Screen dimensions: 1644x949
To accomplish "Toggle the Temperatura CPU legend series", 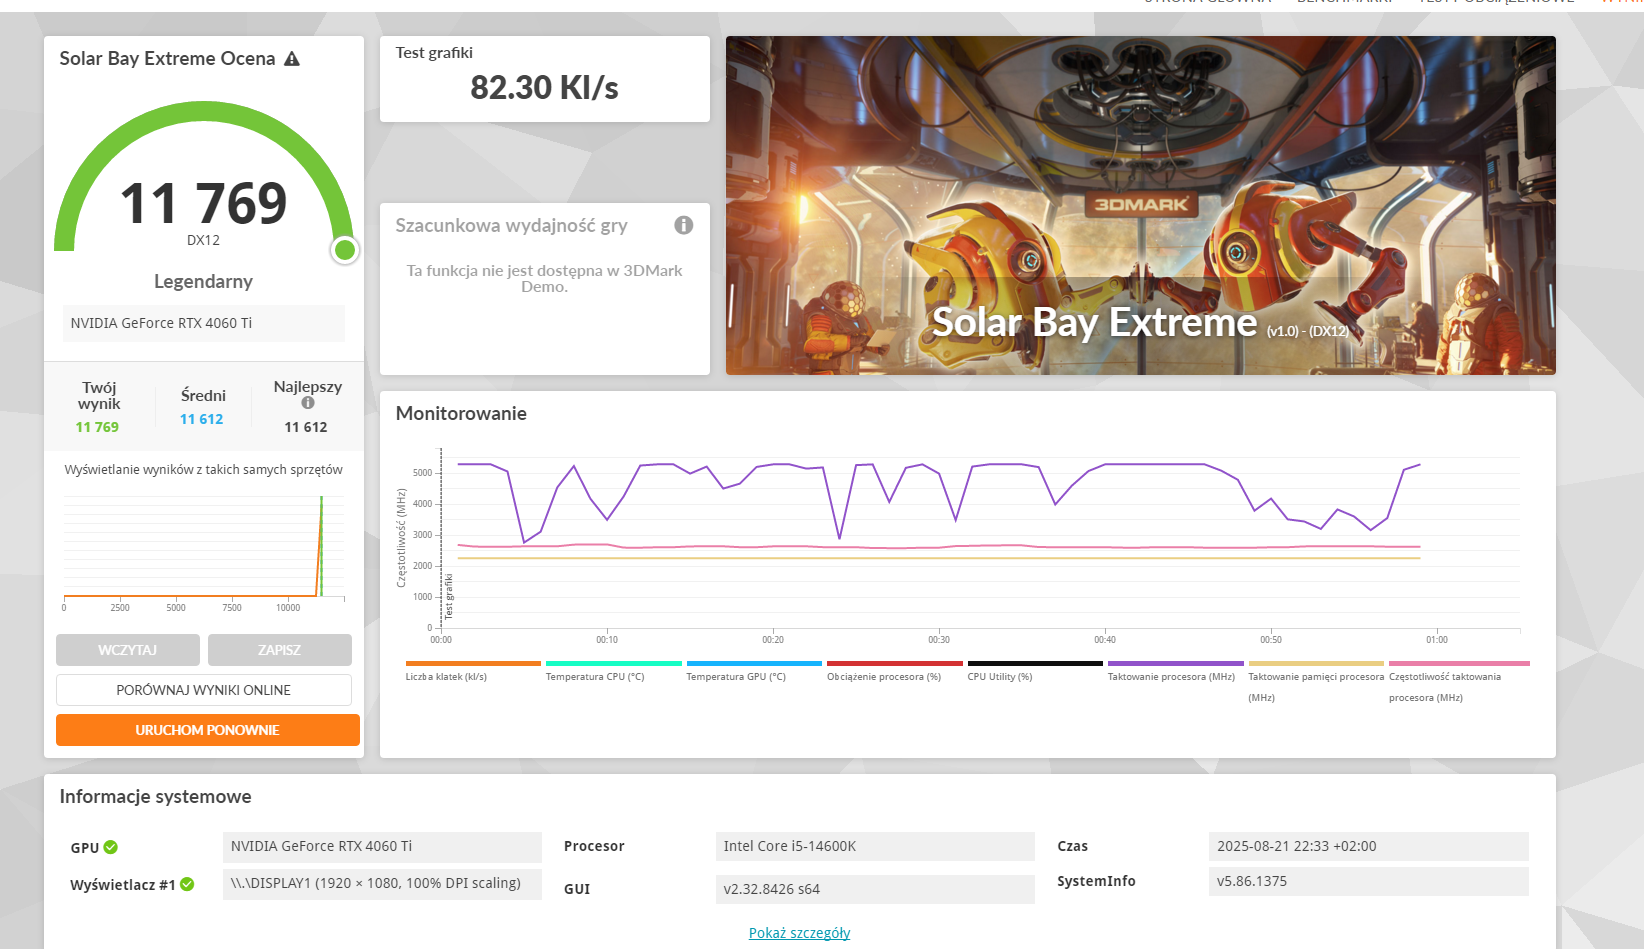I will pos(595,676).
